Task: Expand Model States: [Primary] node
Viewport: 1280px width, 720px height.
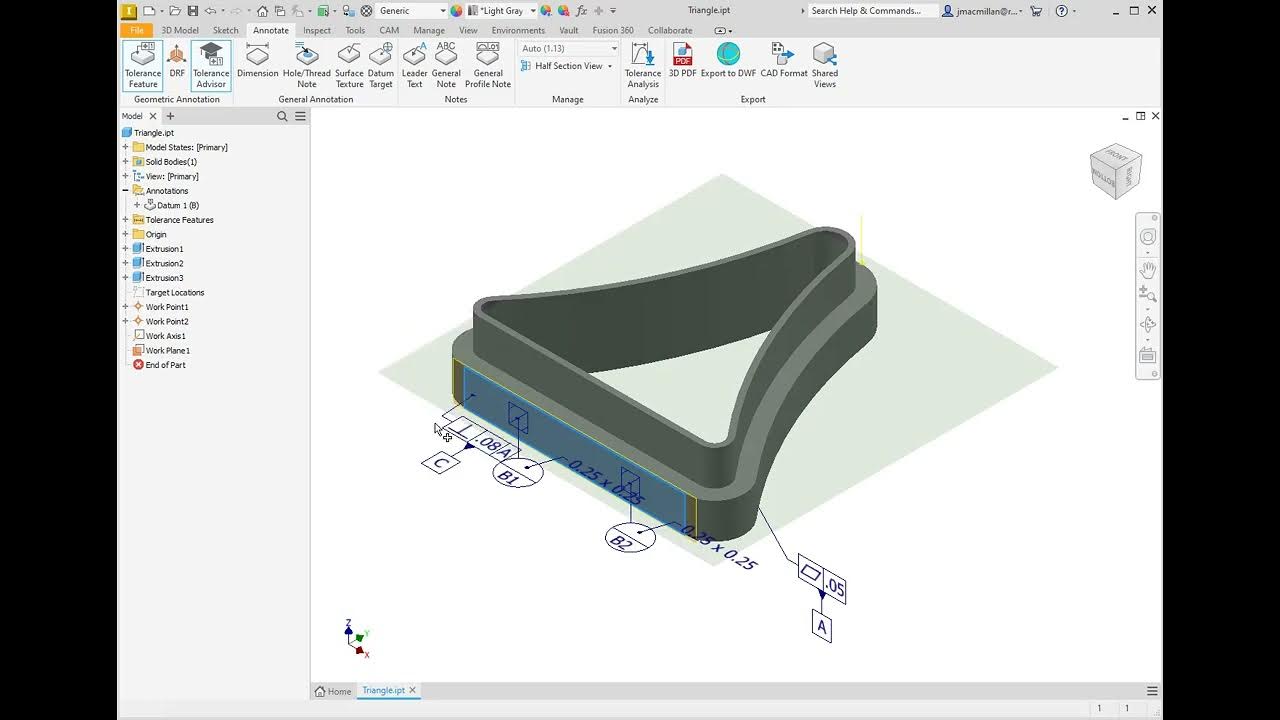Action: pos(126,147)
